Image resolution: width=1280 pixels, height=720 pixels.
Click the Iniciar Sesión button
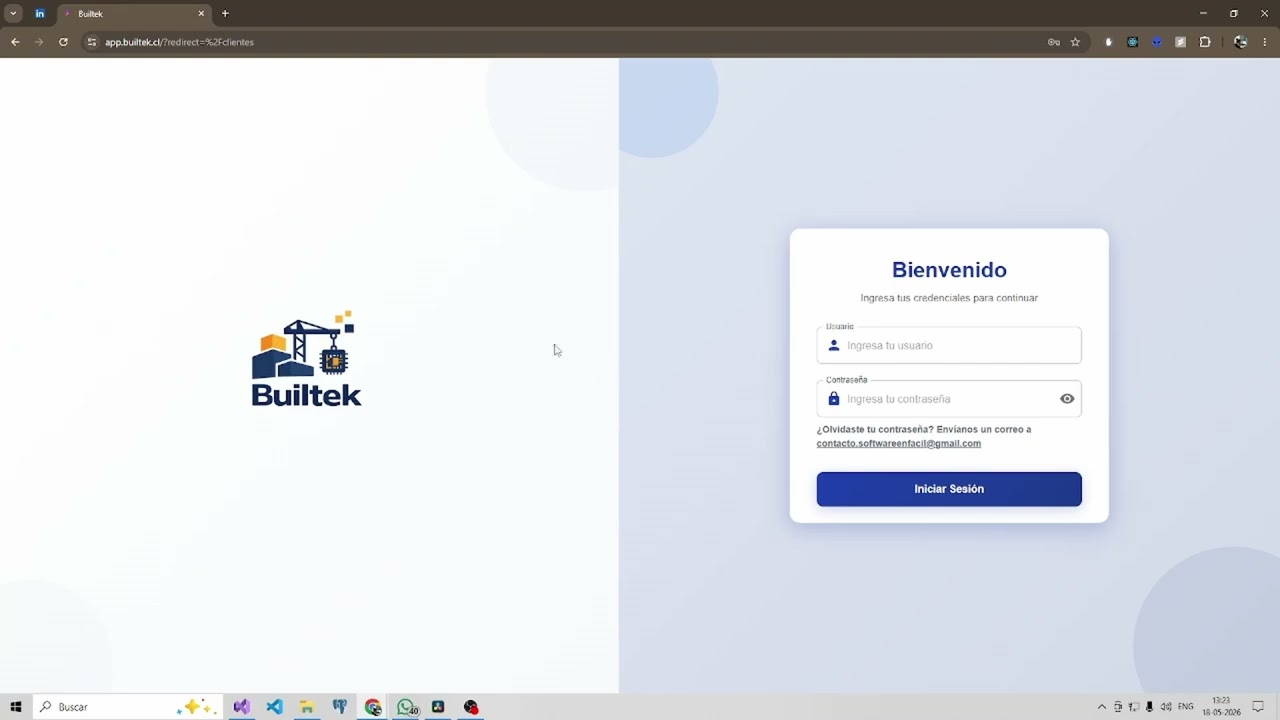point(949,489)
